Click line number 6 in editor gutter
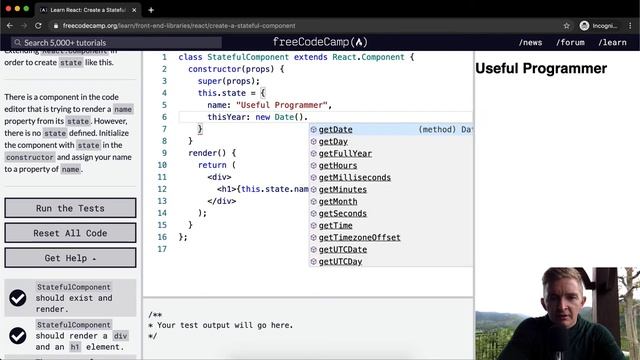Viewport: 640px width, 360px height. 164,117
